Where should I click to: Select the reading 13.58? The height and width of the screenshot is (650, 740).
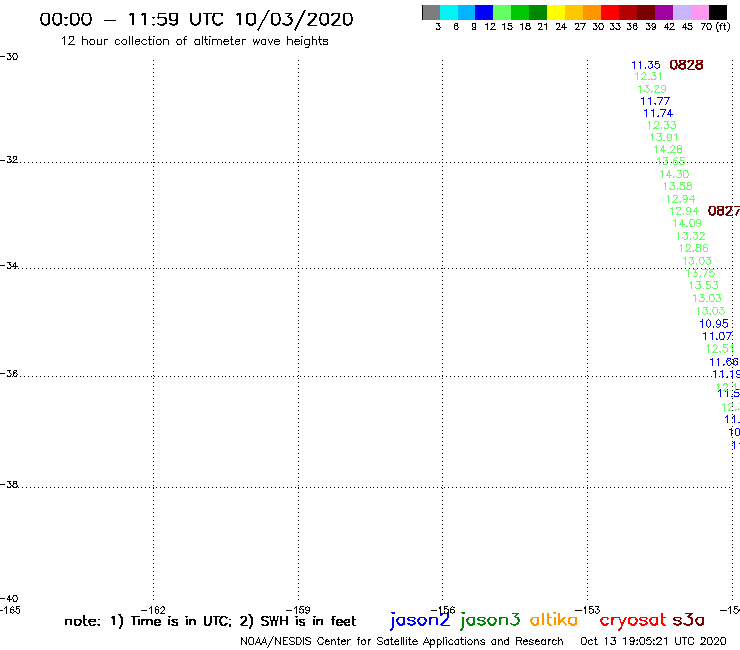[678, 186]
